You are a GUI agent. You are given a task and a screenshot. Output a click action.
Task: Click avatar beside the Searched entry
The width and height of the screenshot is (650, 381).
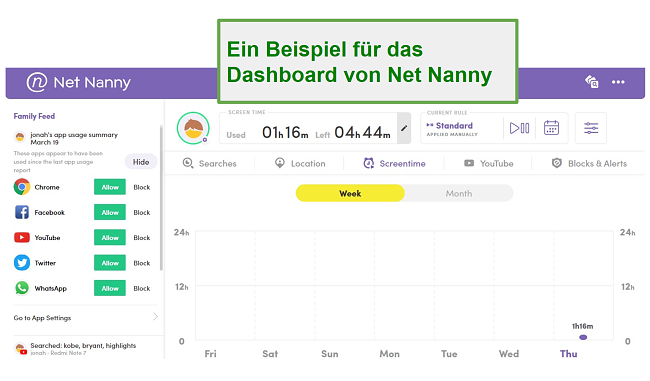coord(20,348)
